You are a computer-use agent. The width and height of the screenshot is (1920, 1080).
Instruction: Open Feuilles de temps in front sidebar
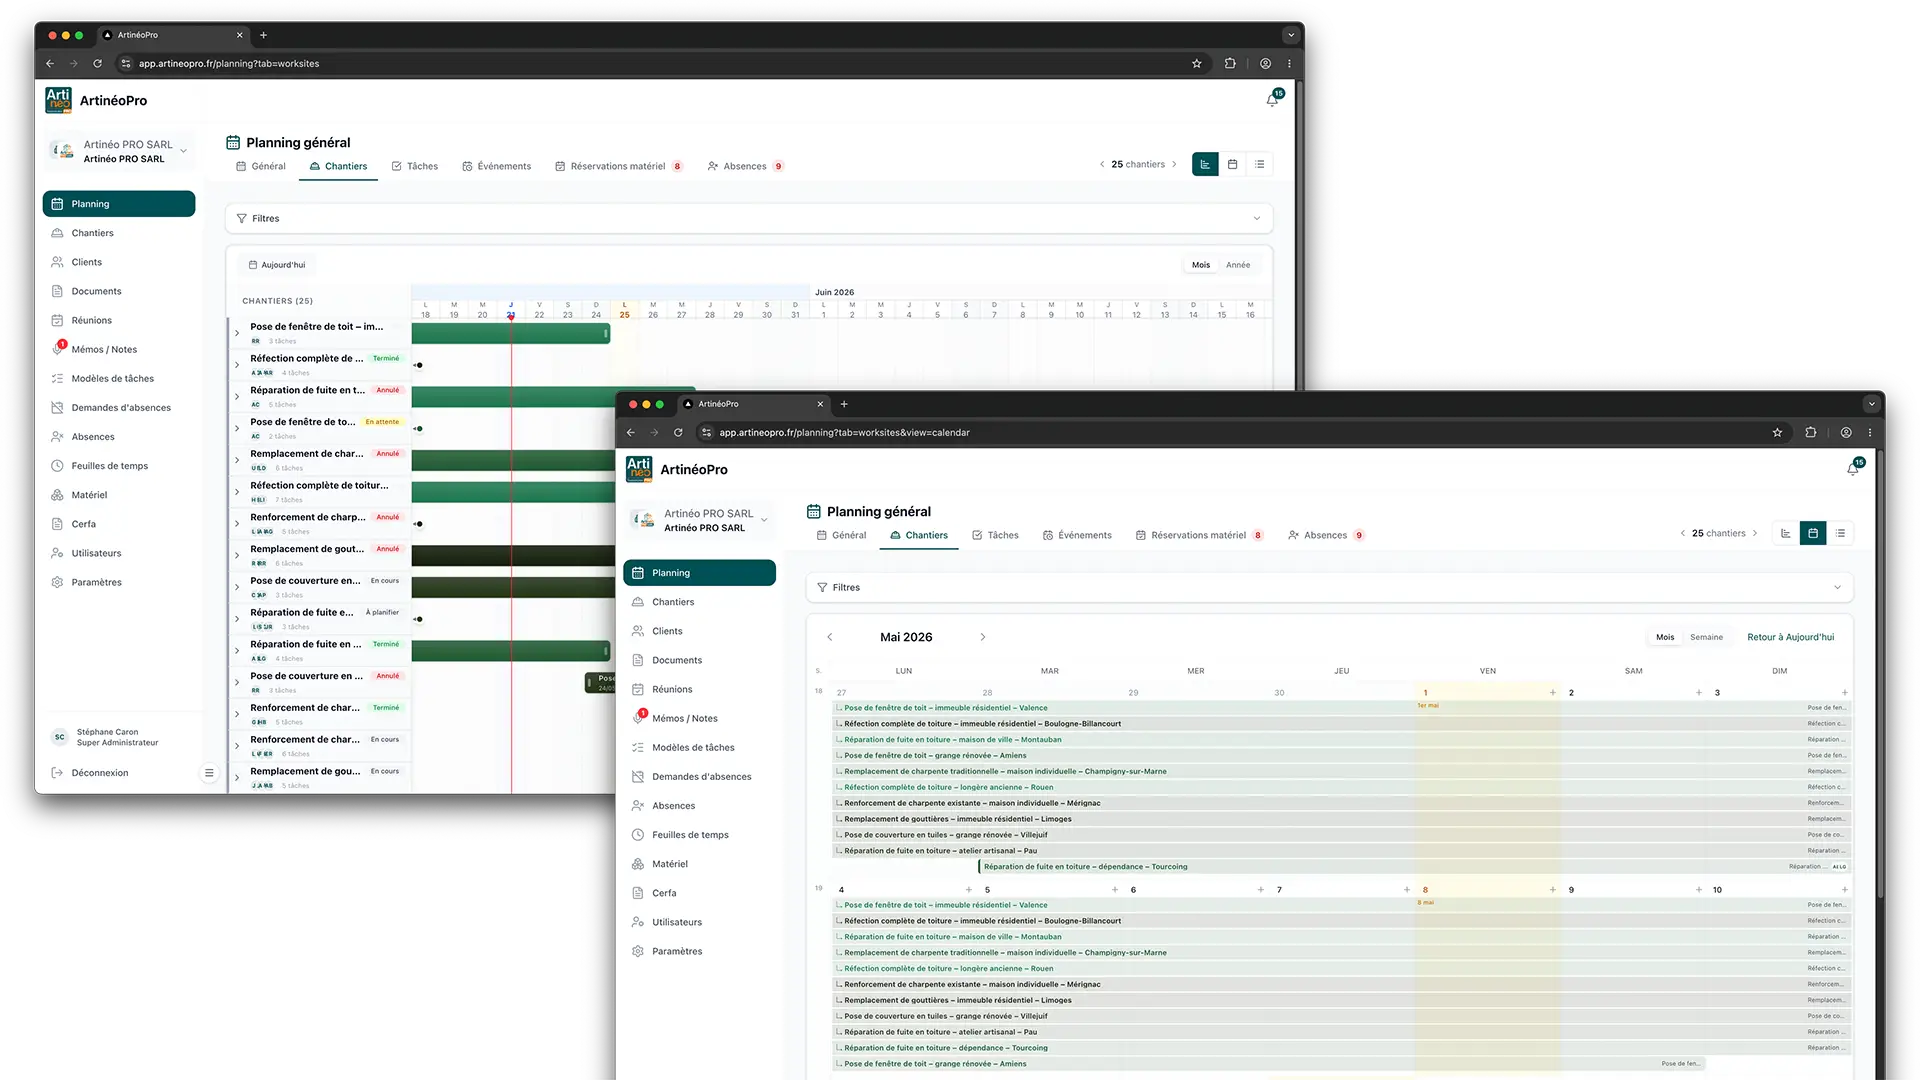coord(699,835)
